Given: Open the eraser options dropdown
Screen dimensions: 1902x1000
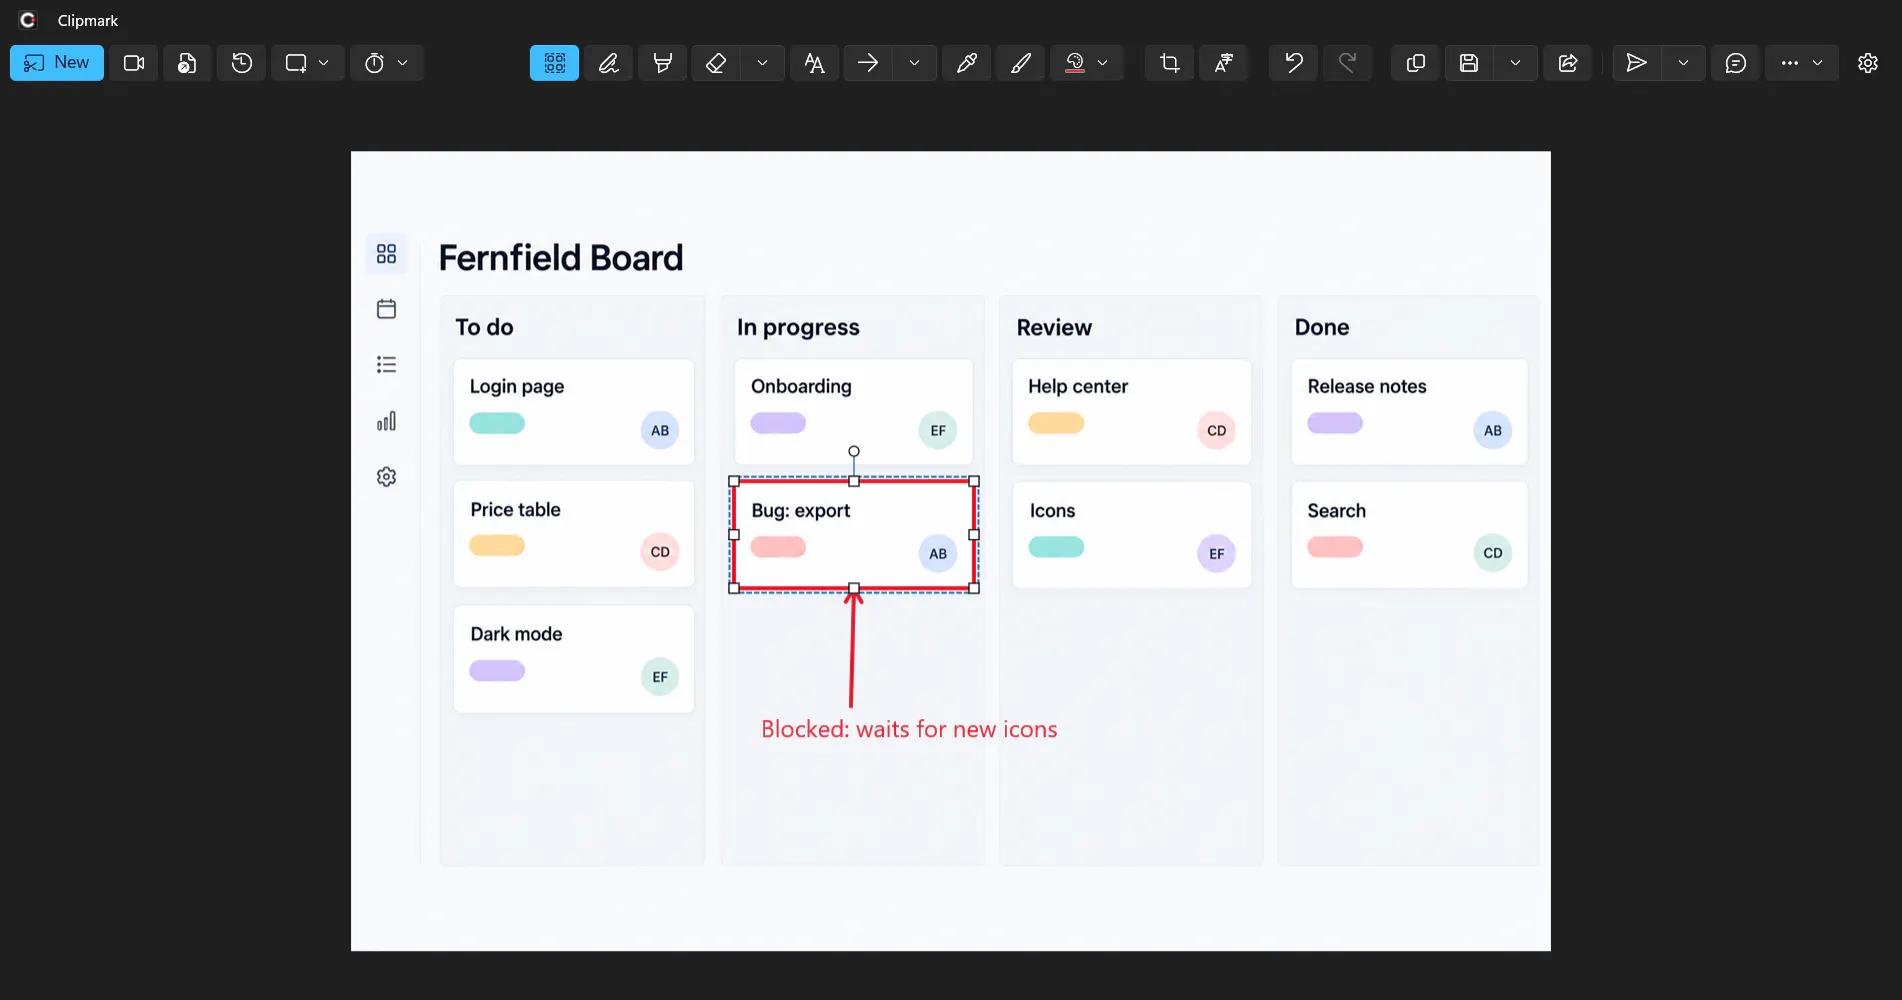Looking at the screenshot, I should click(x=763, y=63).
